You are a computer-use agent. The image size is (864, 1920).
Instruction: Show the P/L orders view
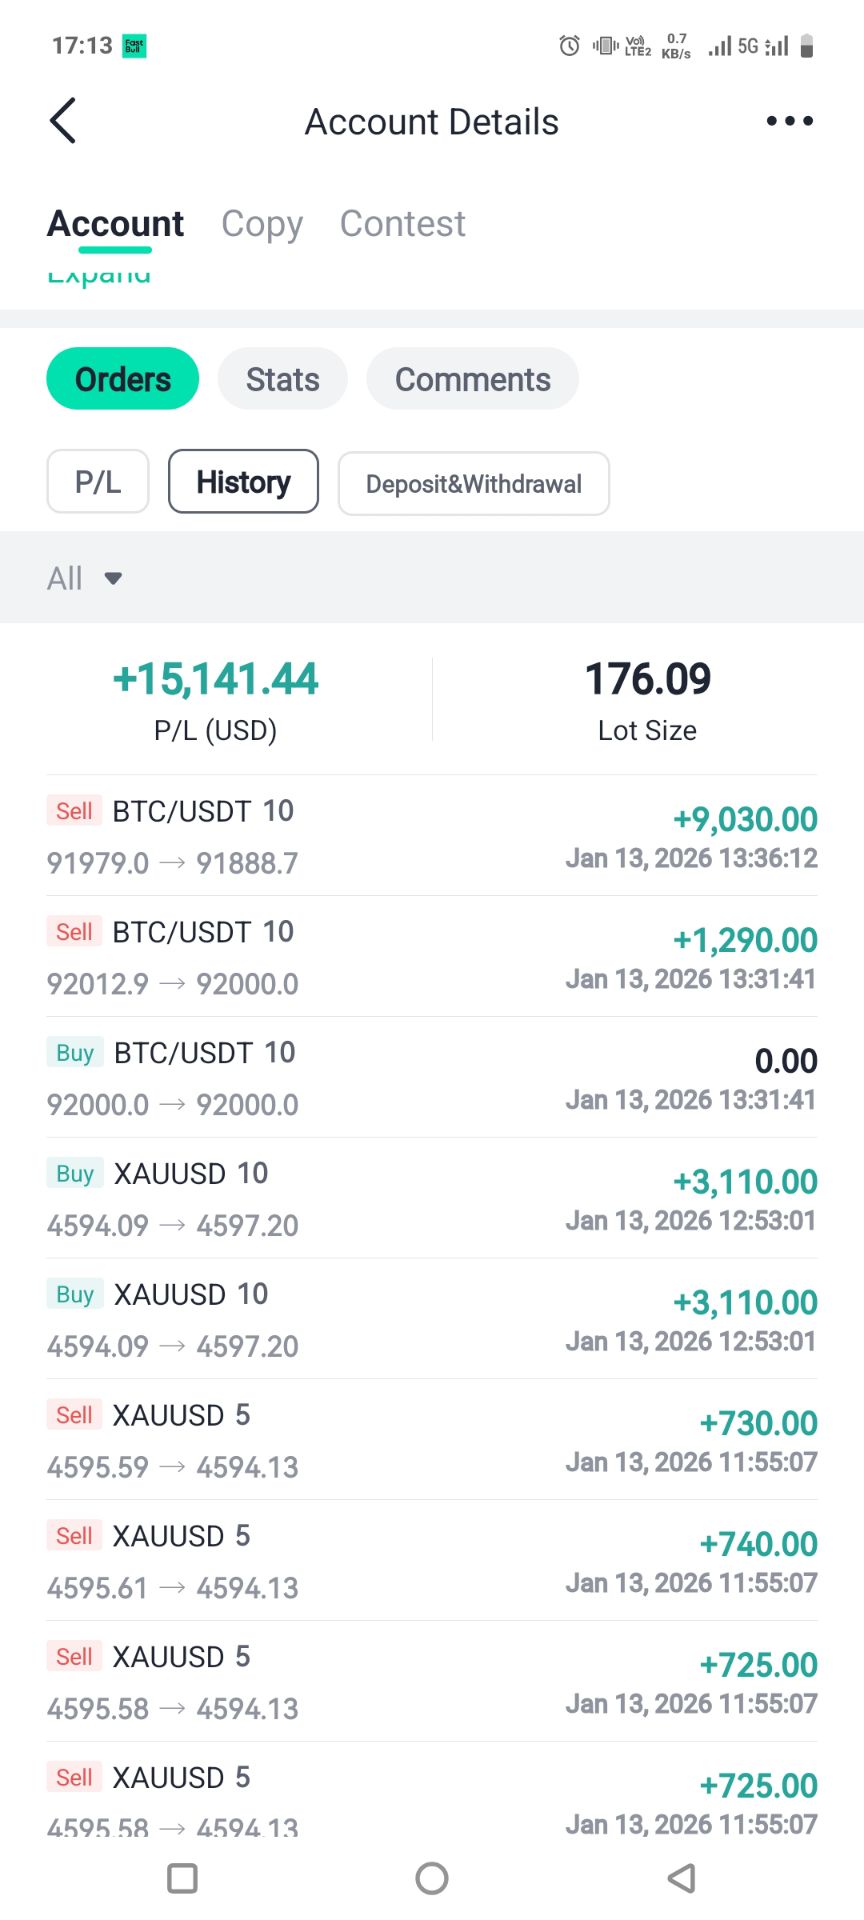pos(98,482)
